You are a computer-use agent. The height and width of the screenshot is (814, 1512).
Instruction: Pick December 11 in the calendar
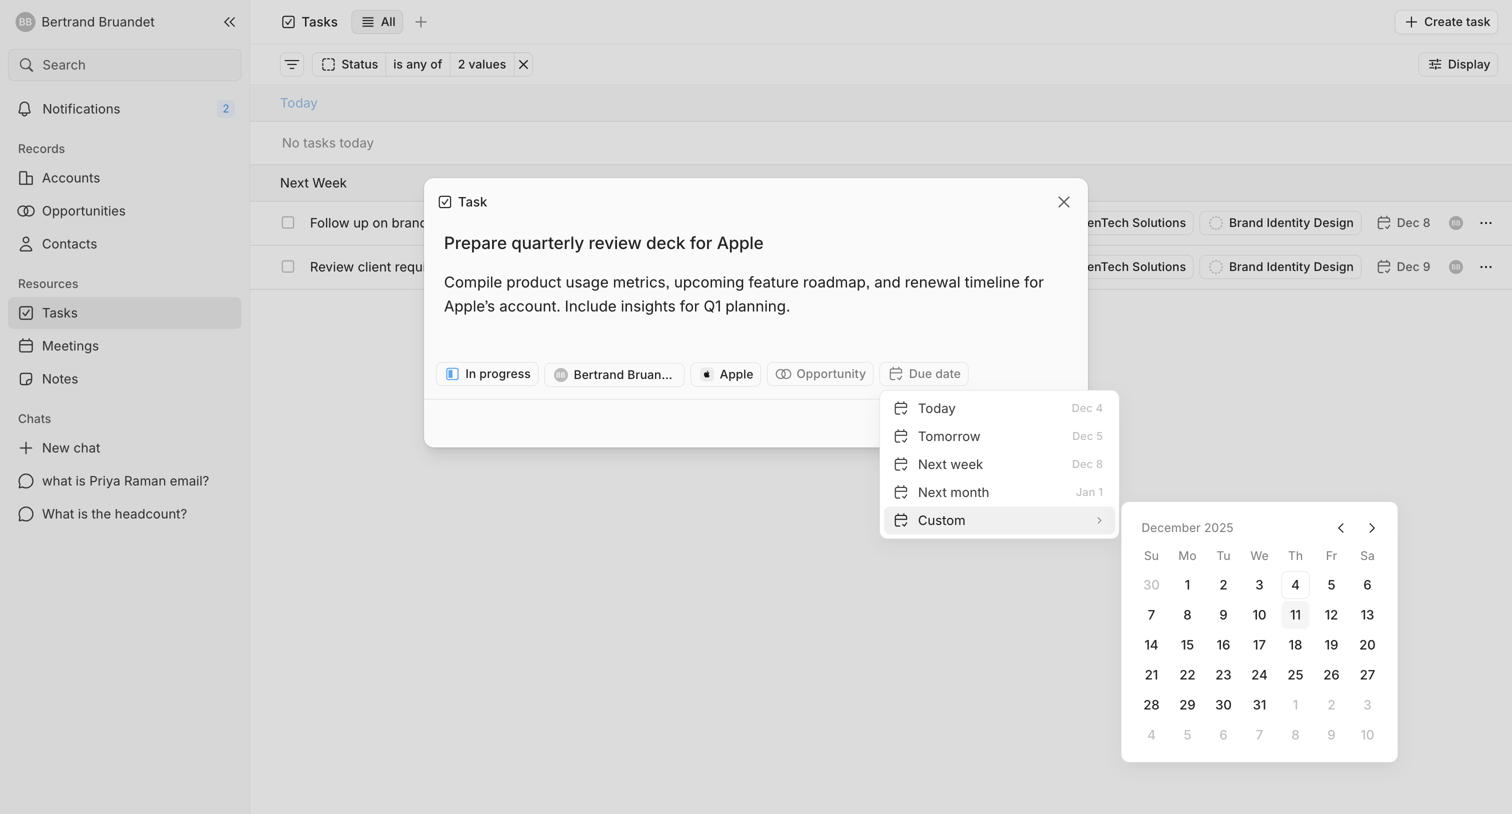(1295, 615)
